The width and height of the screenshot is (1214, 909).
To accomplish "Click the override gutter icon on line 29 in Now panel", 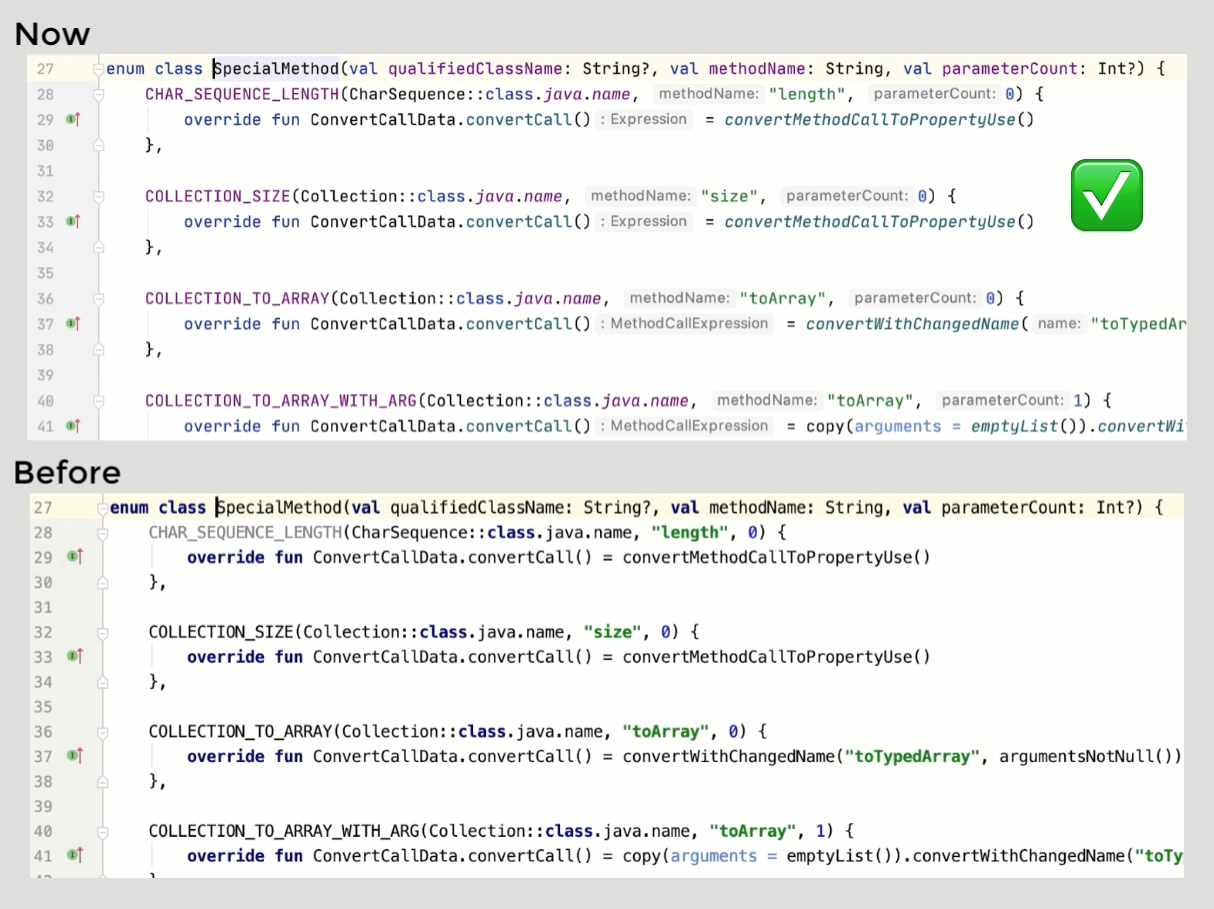I will click(72, 120).
